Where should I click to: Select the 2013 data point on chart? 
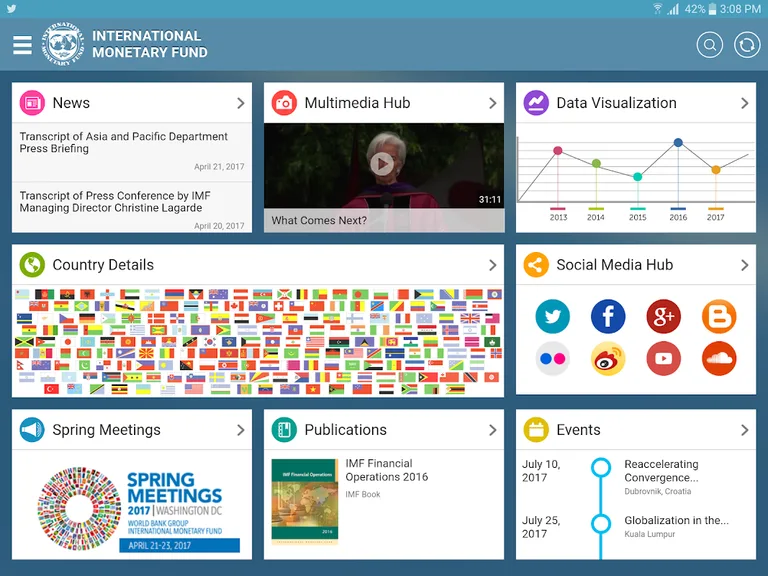coord(557,150)
